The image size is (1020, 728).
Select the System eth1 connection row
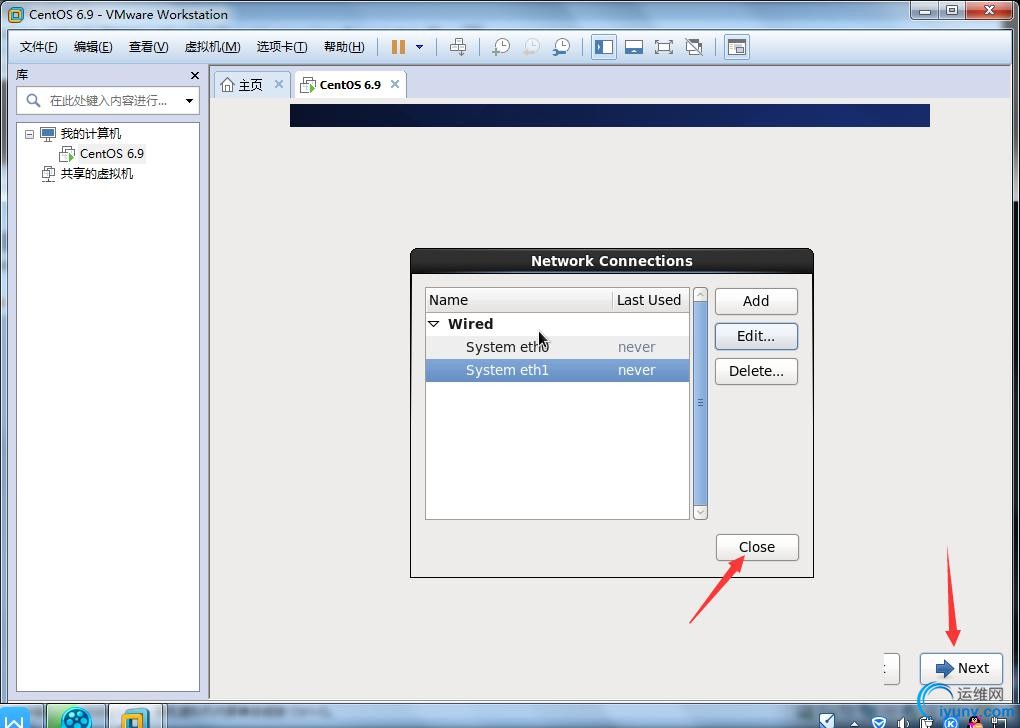pos(557,370)
